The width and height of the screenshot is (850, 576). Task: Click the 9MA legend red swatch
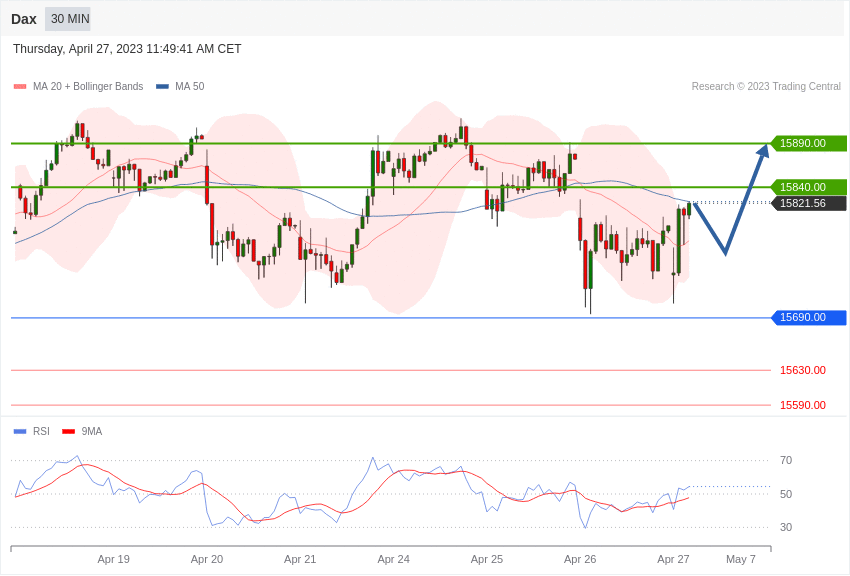69,432
